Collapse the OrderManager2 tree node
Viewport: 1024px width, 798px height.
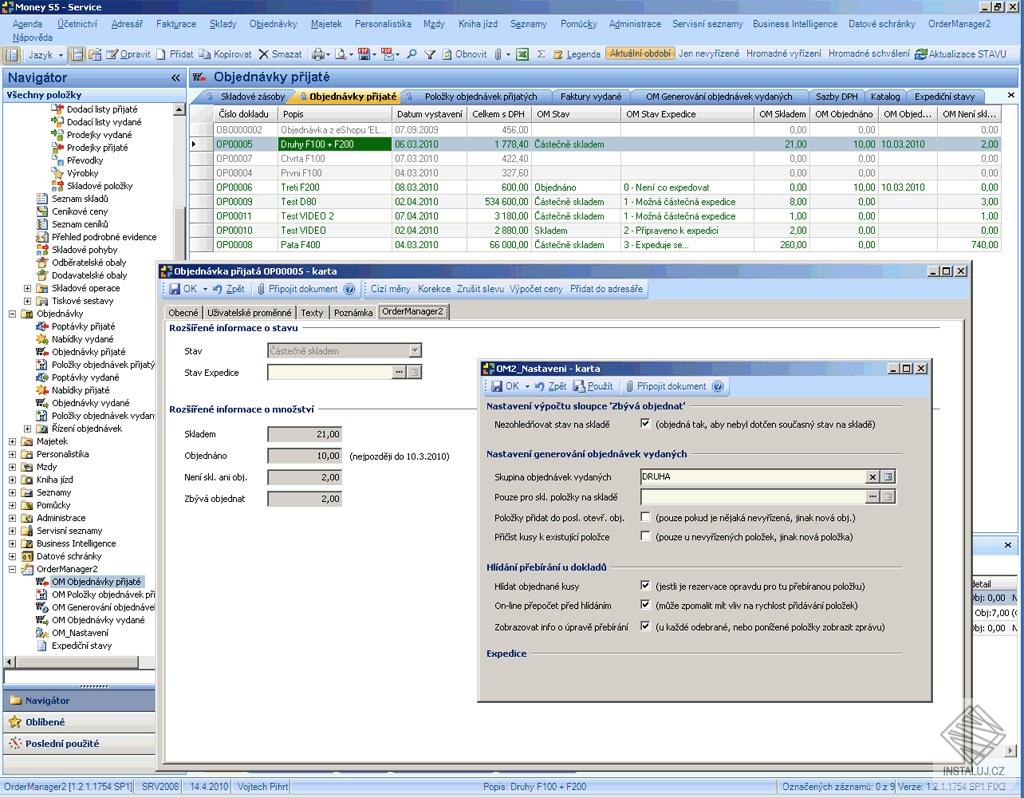coord(12,569)
